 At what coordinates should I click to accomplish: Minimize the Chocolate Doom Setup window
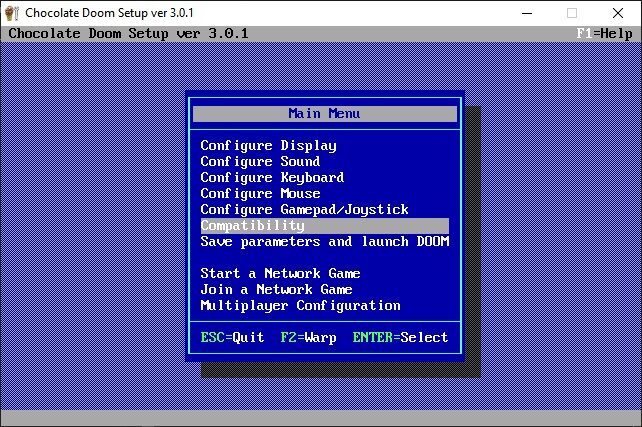click(527, 13)
